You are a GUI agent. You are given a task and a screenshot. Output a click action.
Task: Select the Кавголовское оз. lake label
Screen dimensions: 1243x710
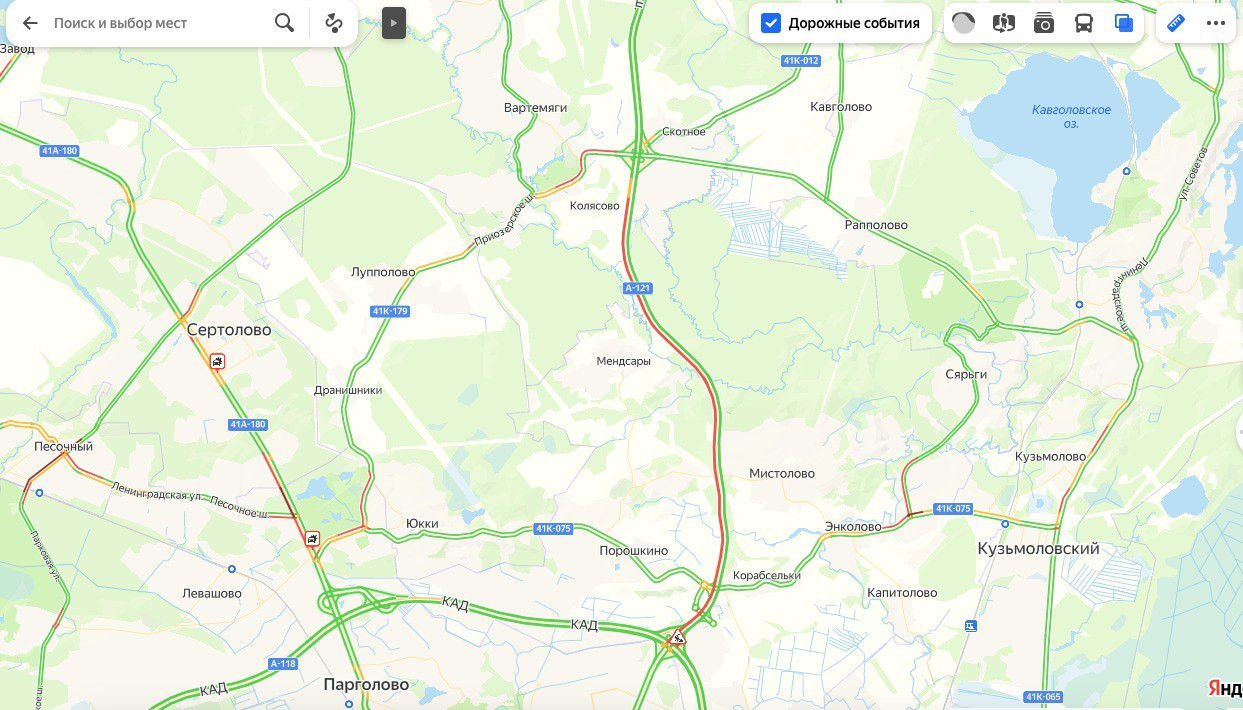coord(1072,116)
